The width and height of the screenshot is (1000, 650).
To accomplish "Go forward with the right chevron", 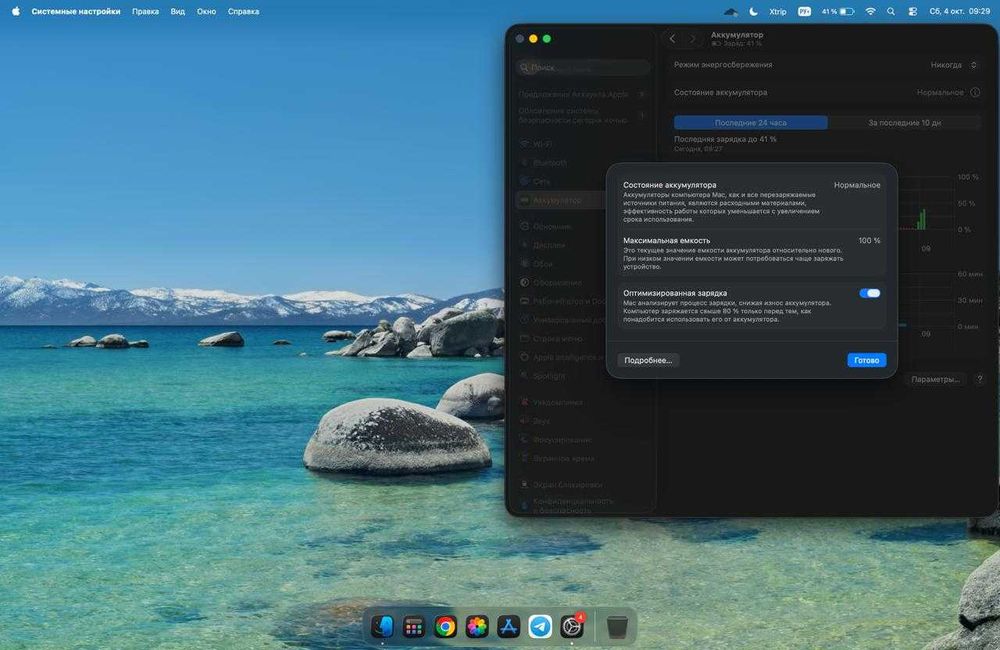I will [693, 39].
